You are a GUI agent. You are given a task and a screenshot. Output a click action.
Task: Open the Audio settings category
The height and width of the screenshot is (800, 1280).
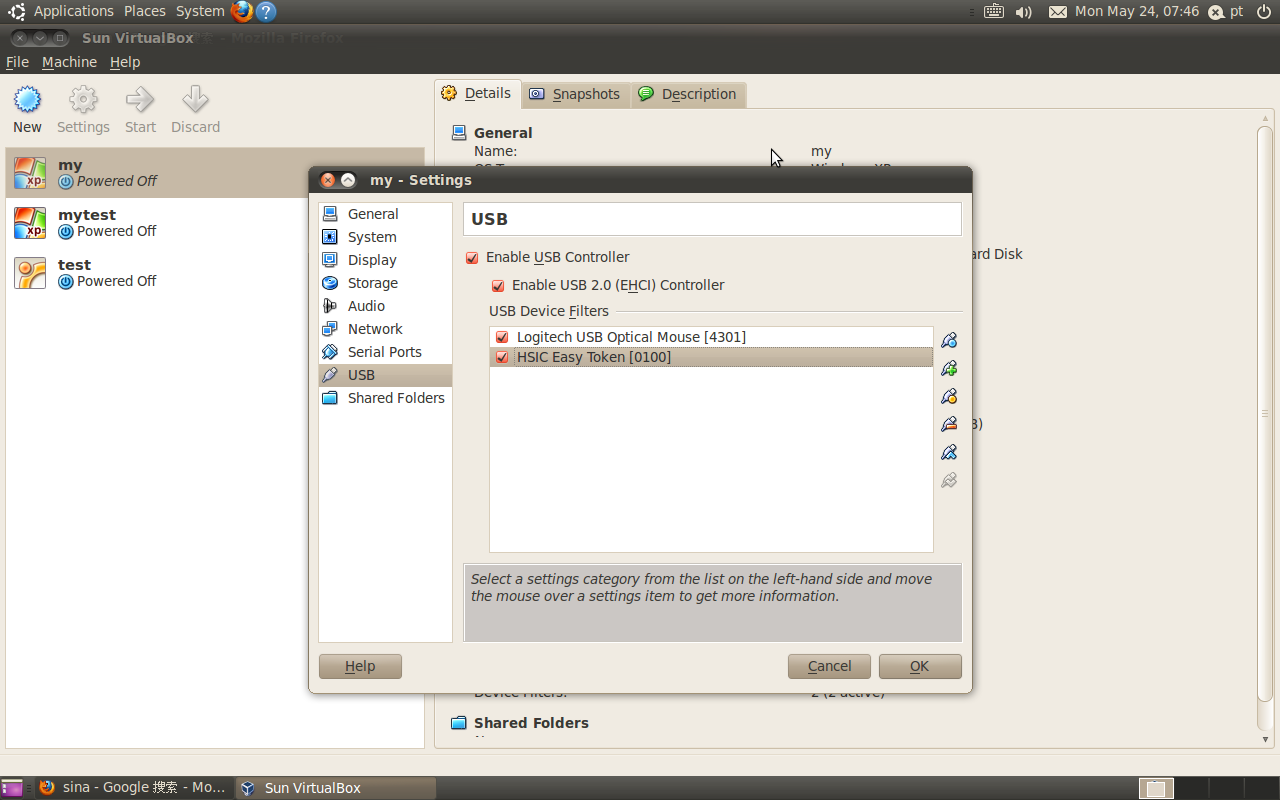pyautogui.click(x=385, y=306)
